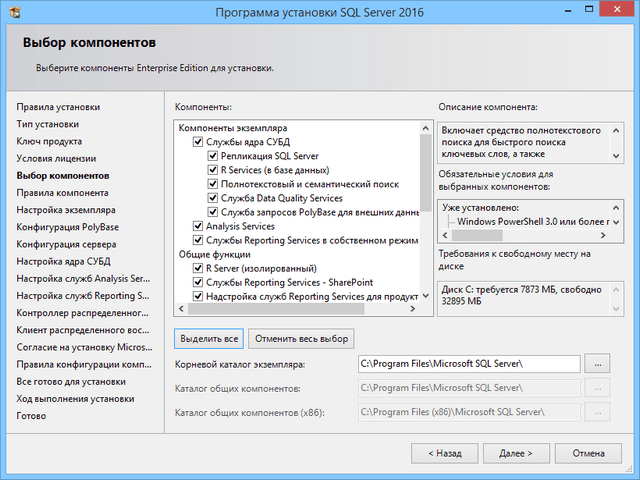Toggle Репликация SQL Server checkbox
Screen dimensions: 640x480
pos(213,157)
